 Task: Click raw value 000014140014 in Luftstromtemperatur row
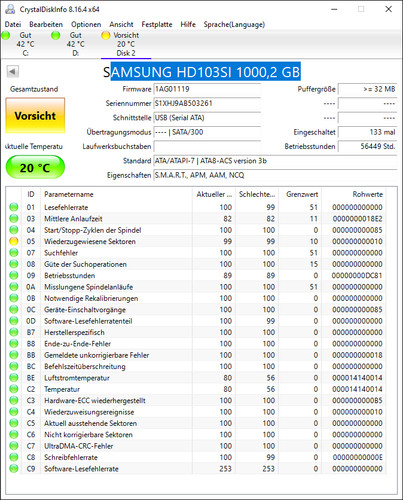click(x=357, y=378)
